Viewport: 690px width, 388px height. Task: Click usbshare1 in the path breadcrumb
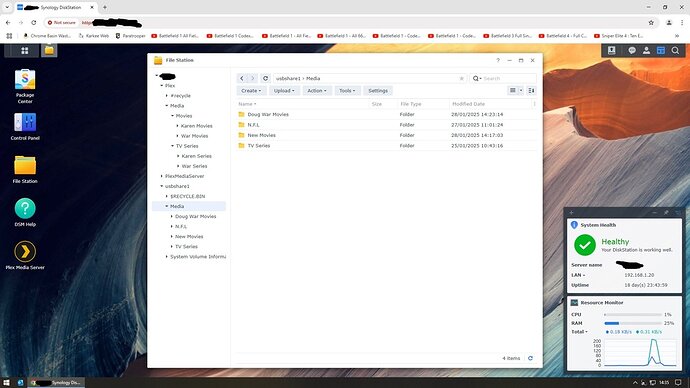288,78
